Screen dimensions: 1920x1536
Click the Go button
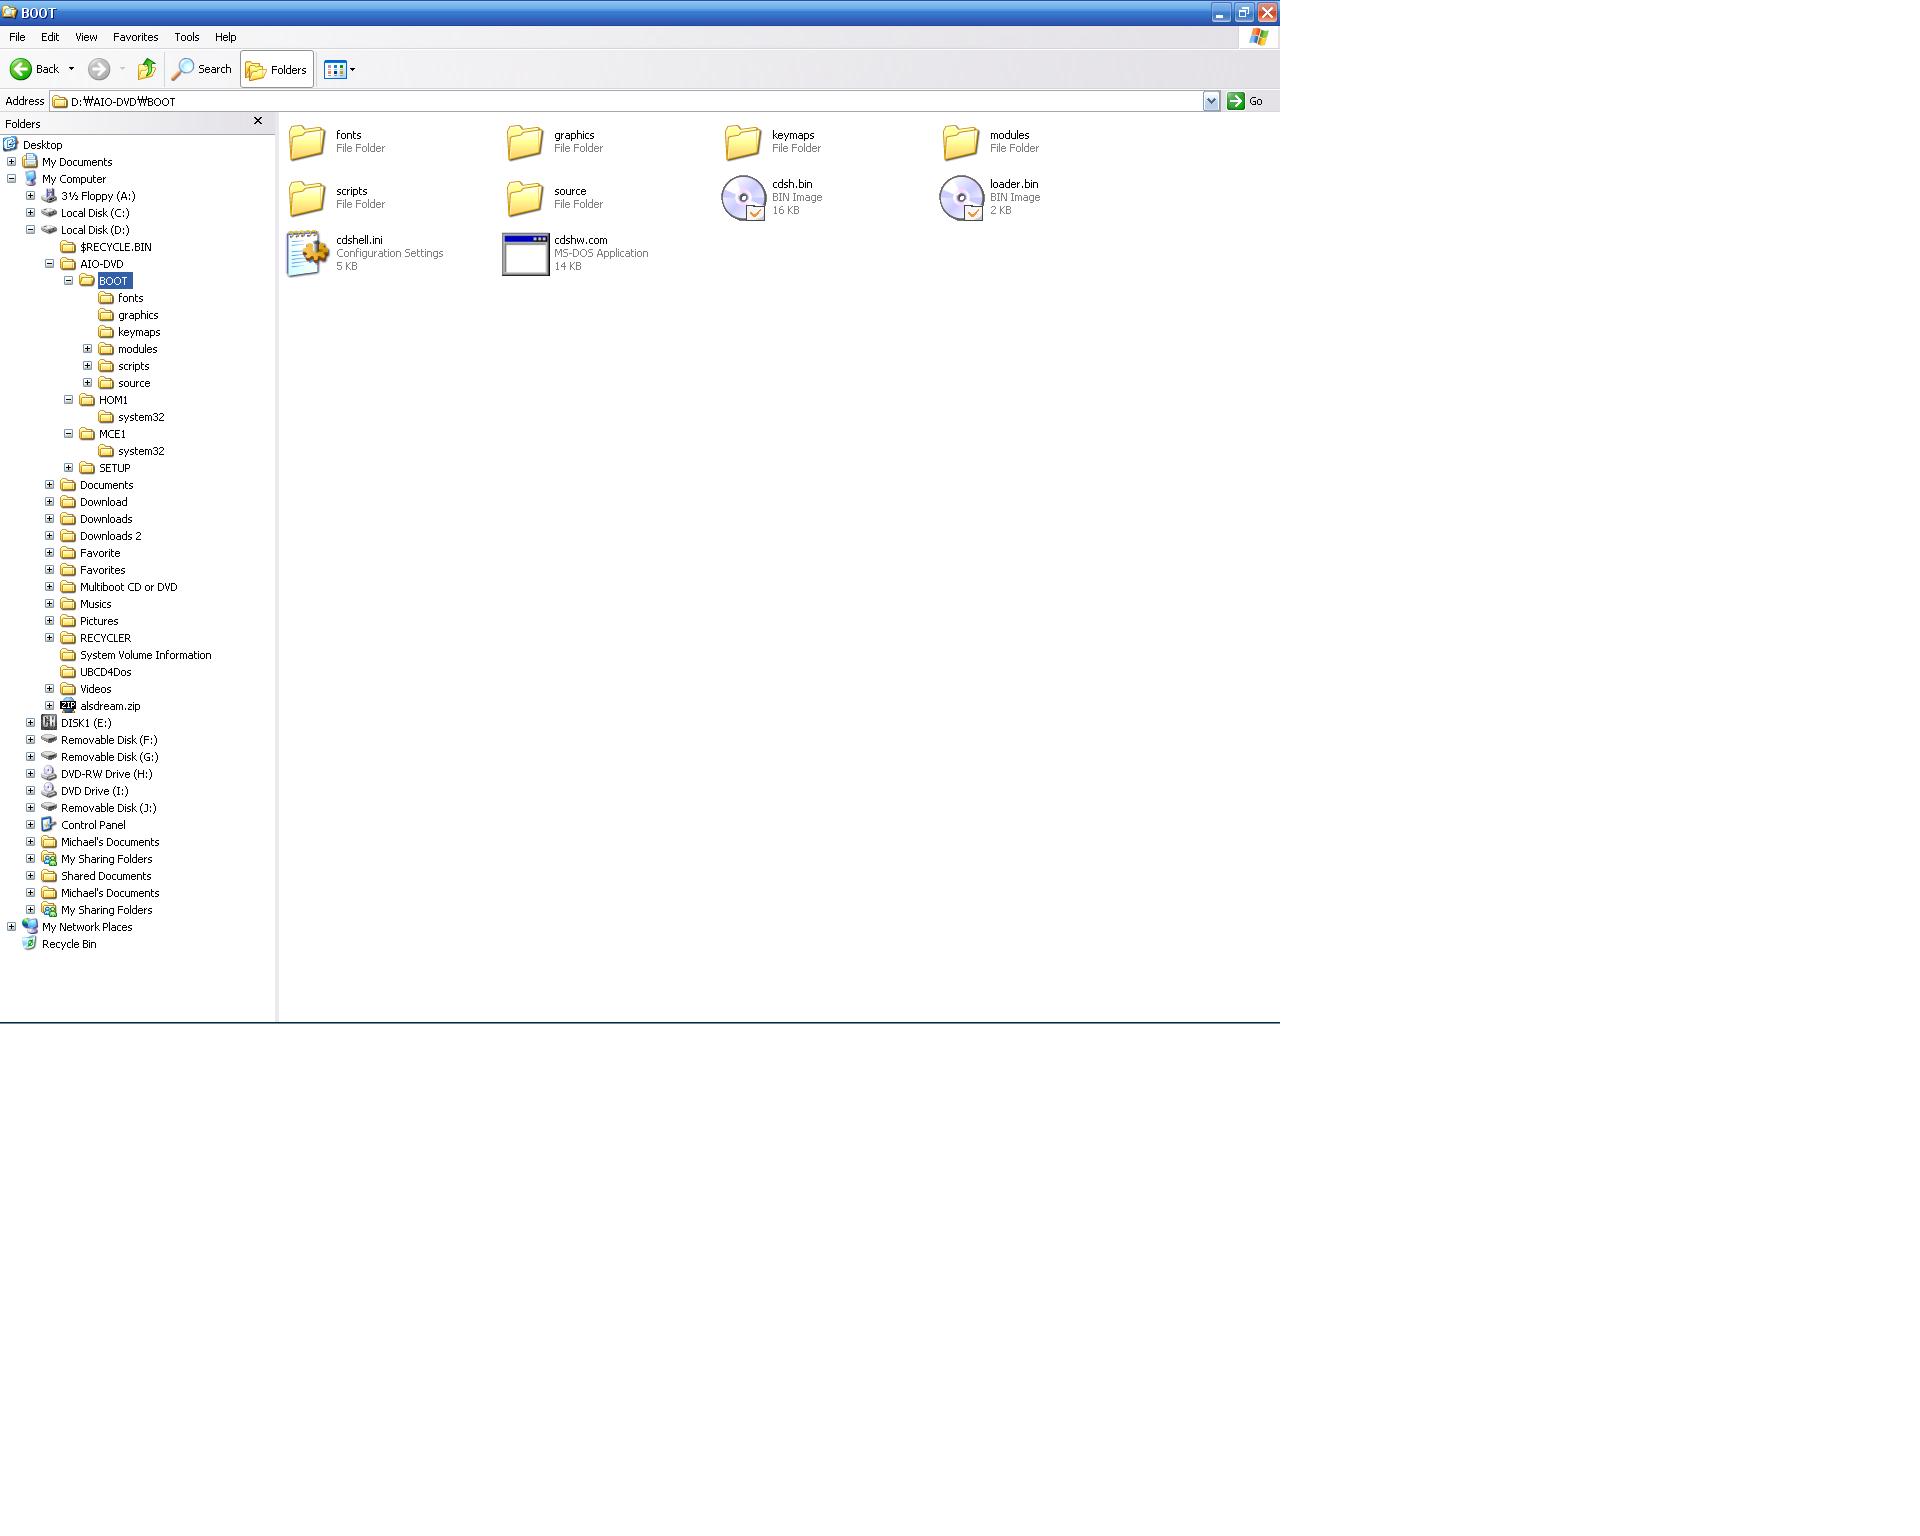tap(1245, 101)
